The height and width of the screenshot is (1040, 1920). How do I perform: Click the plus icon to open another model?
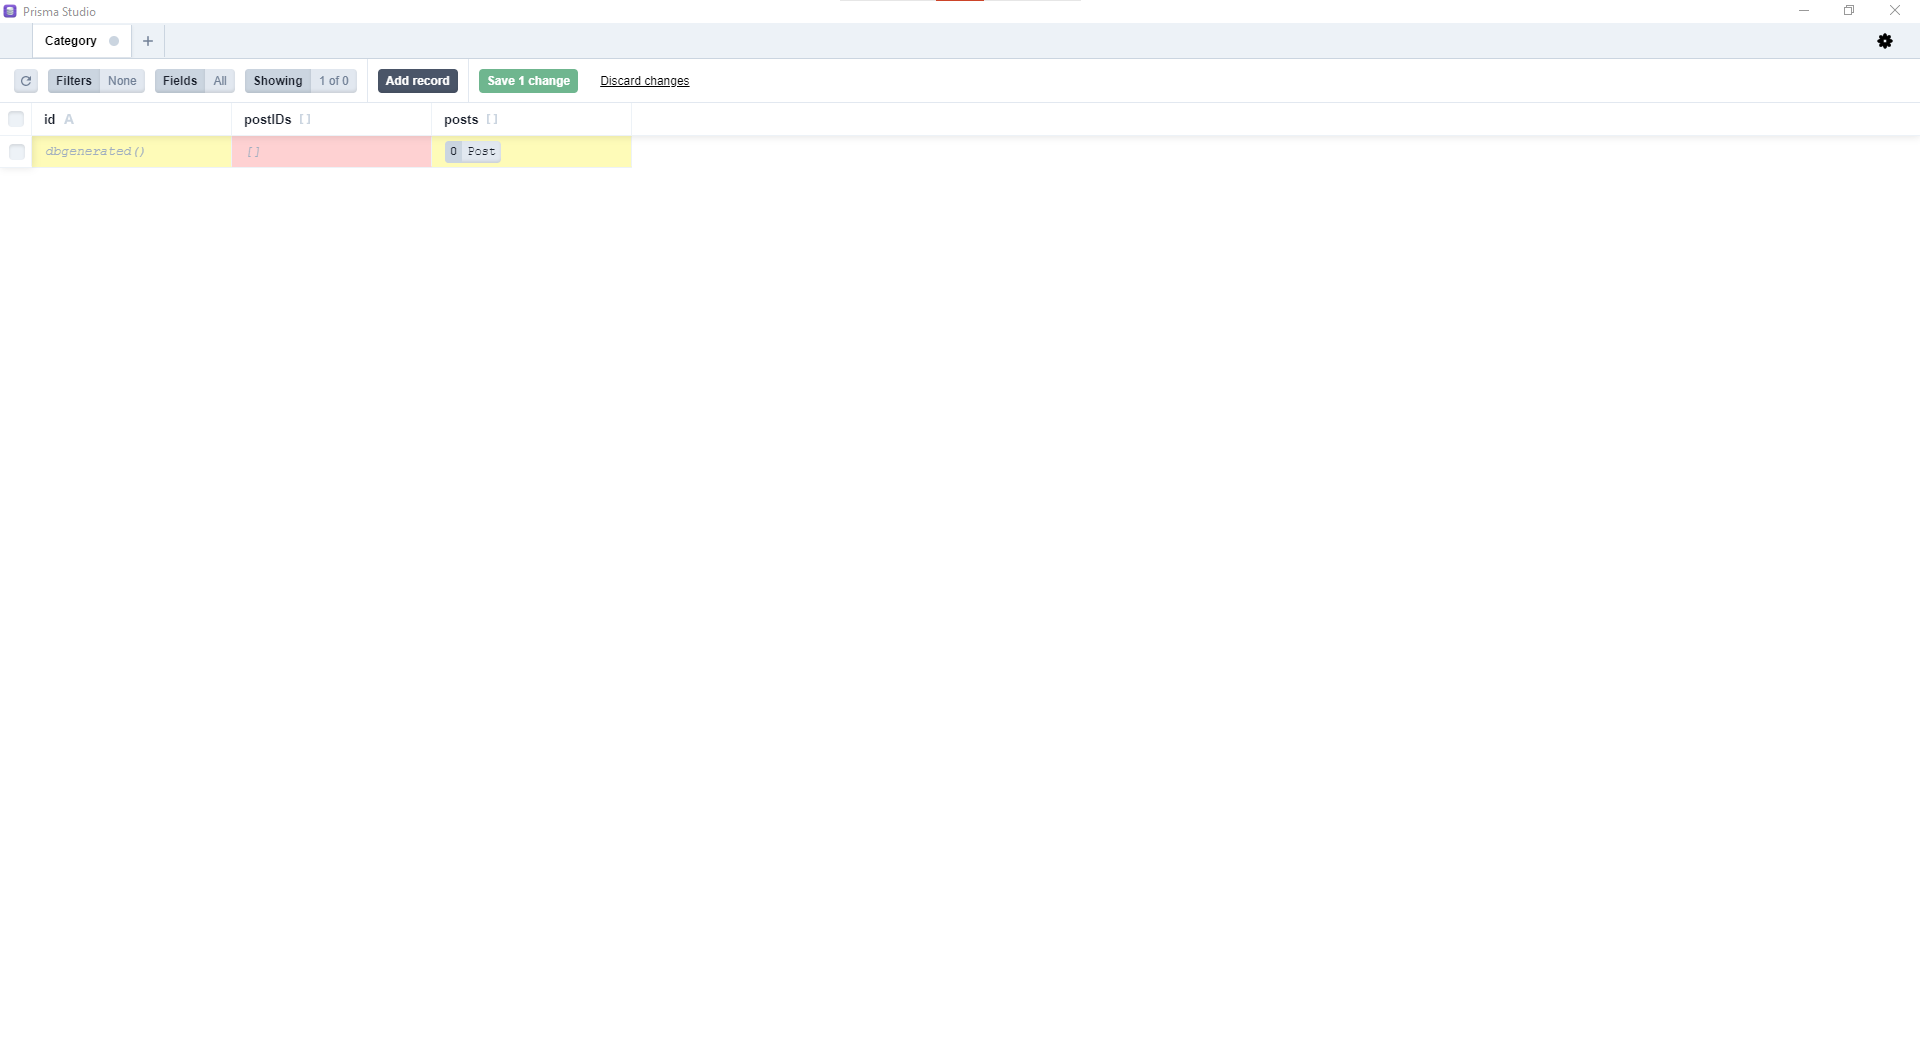147,41
